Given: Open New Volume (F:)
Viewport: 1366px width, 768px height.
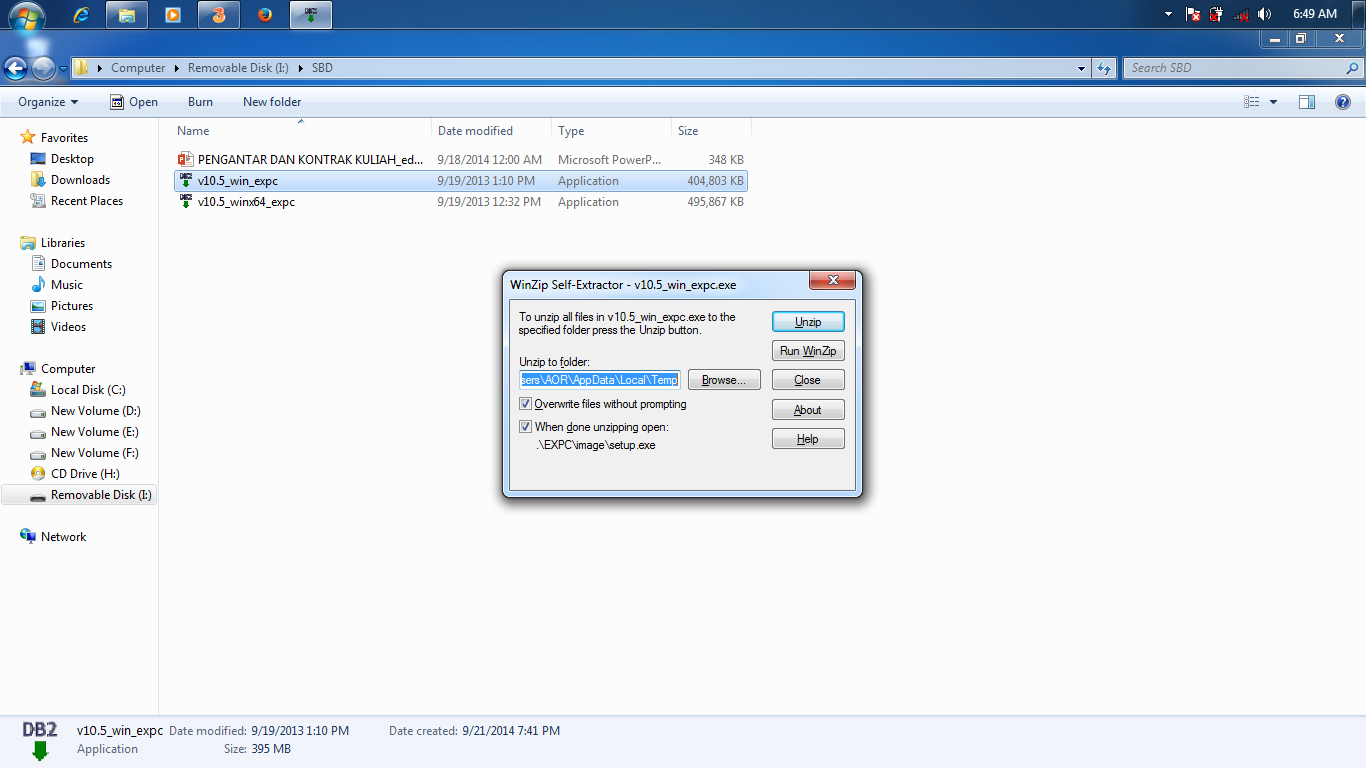Looking at the screenshot, I should click(x=95, y=453).
